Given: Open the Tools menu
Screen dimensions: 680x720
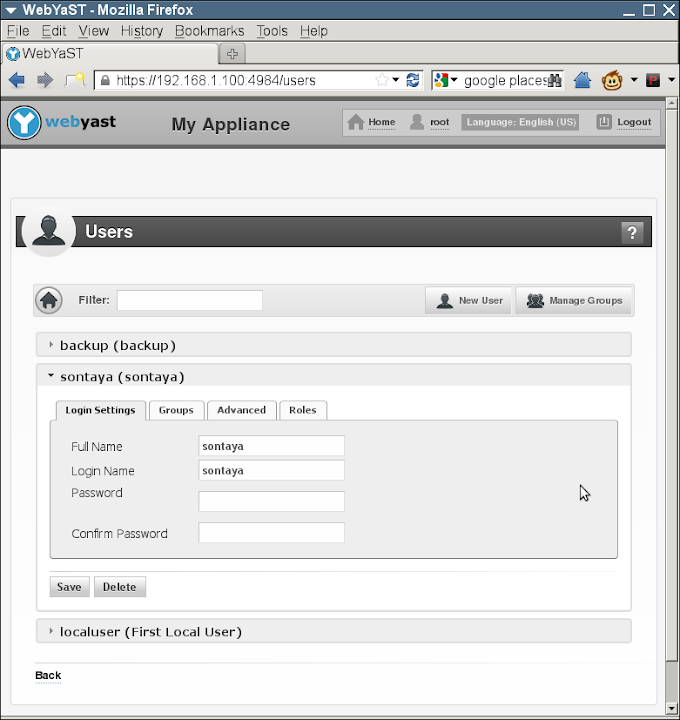Looking at the screenshot, I should point(272,31).
